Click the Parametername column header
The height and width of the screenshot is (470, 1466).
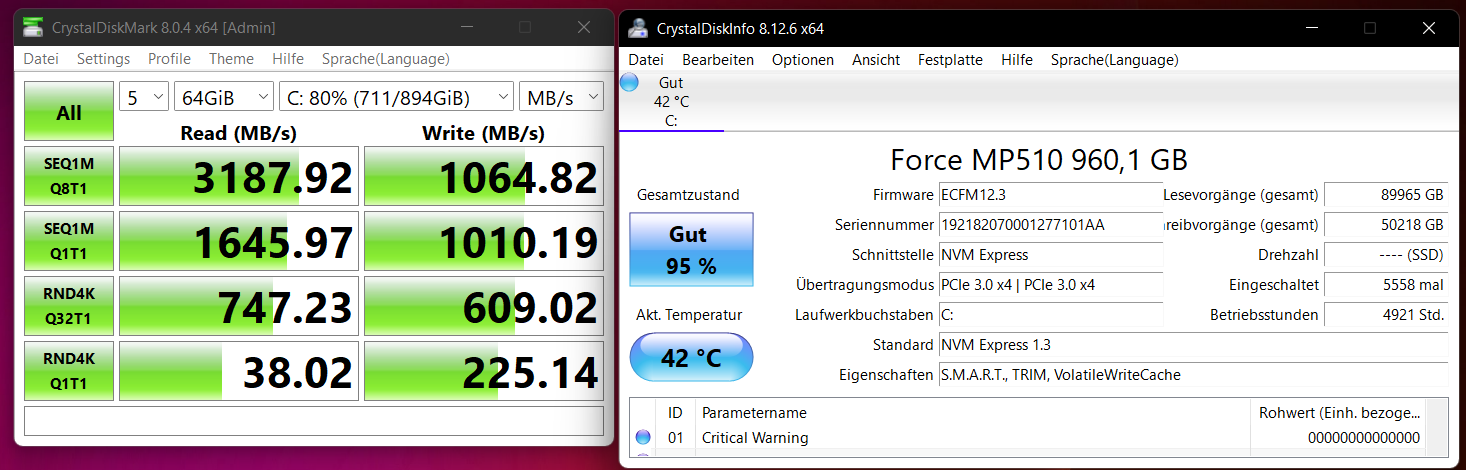973,412
